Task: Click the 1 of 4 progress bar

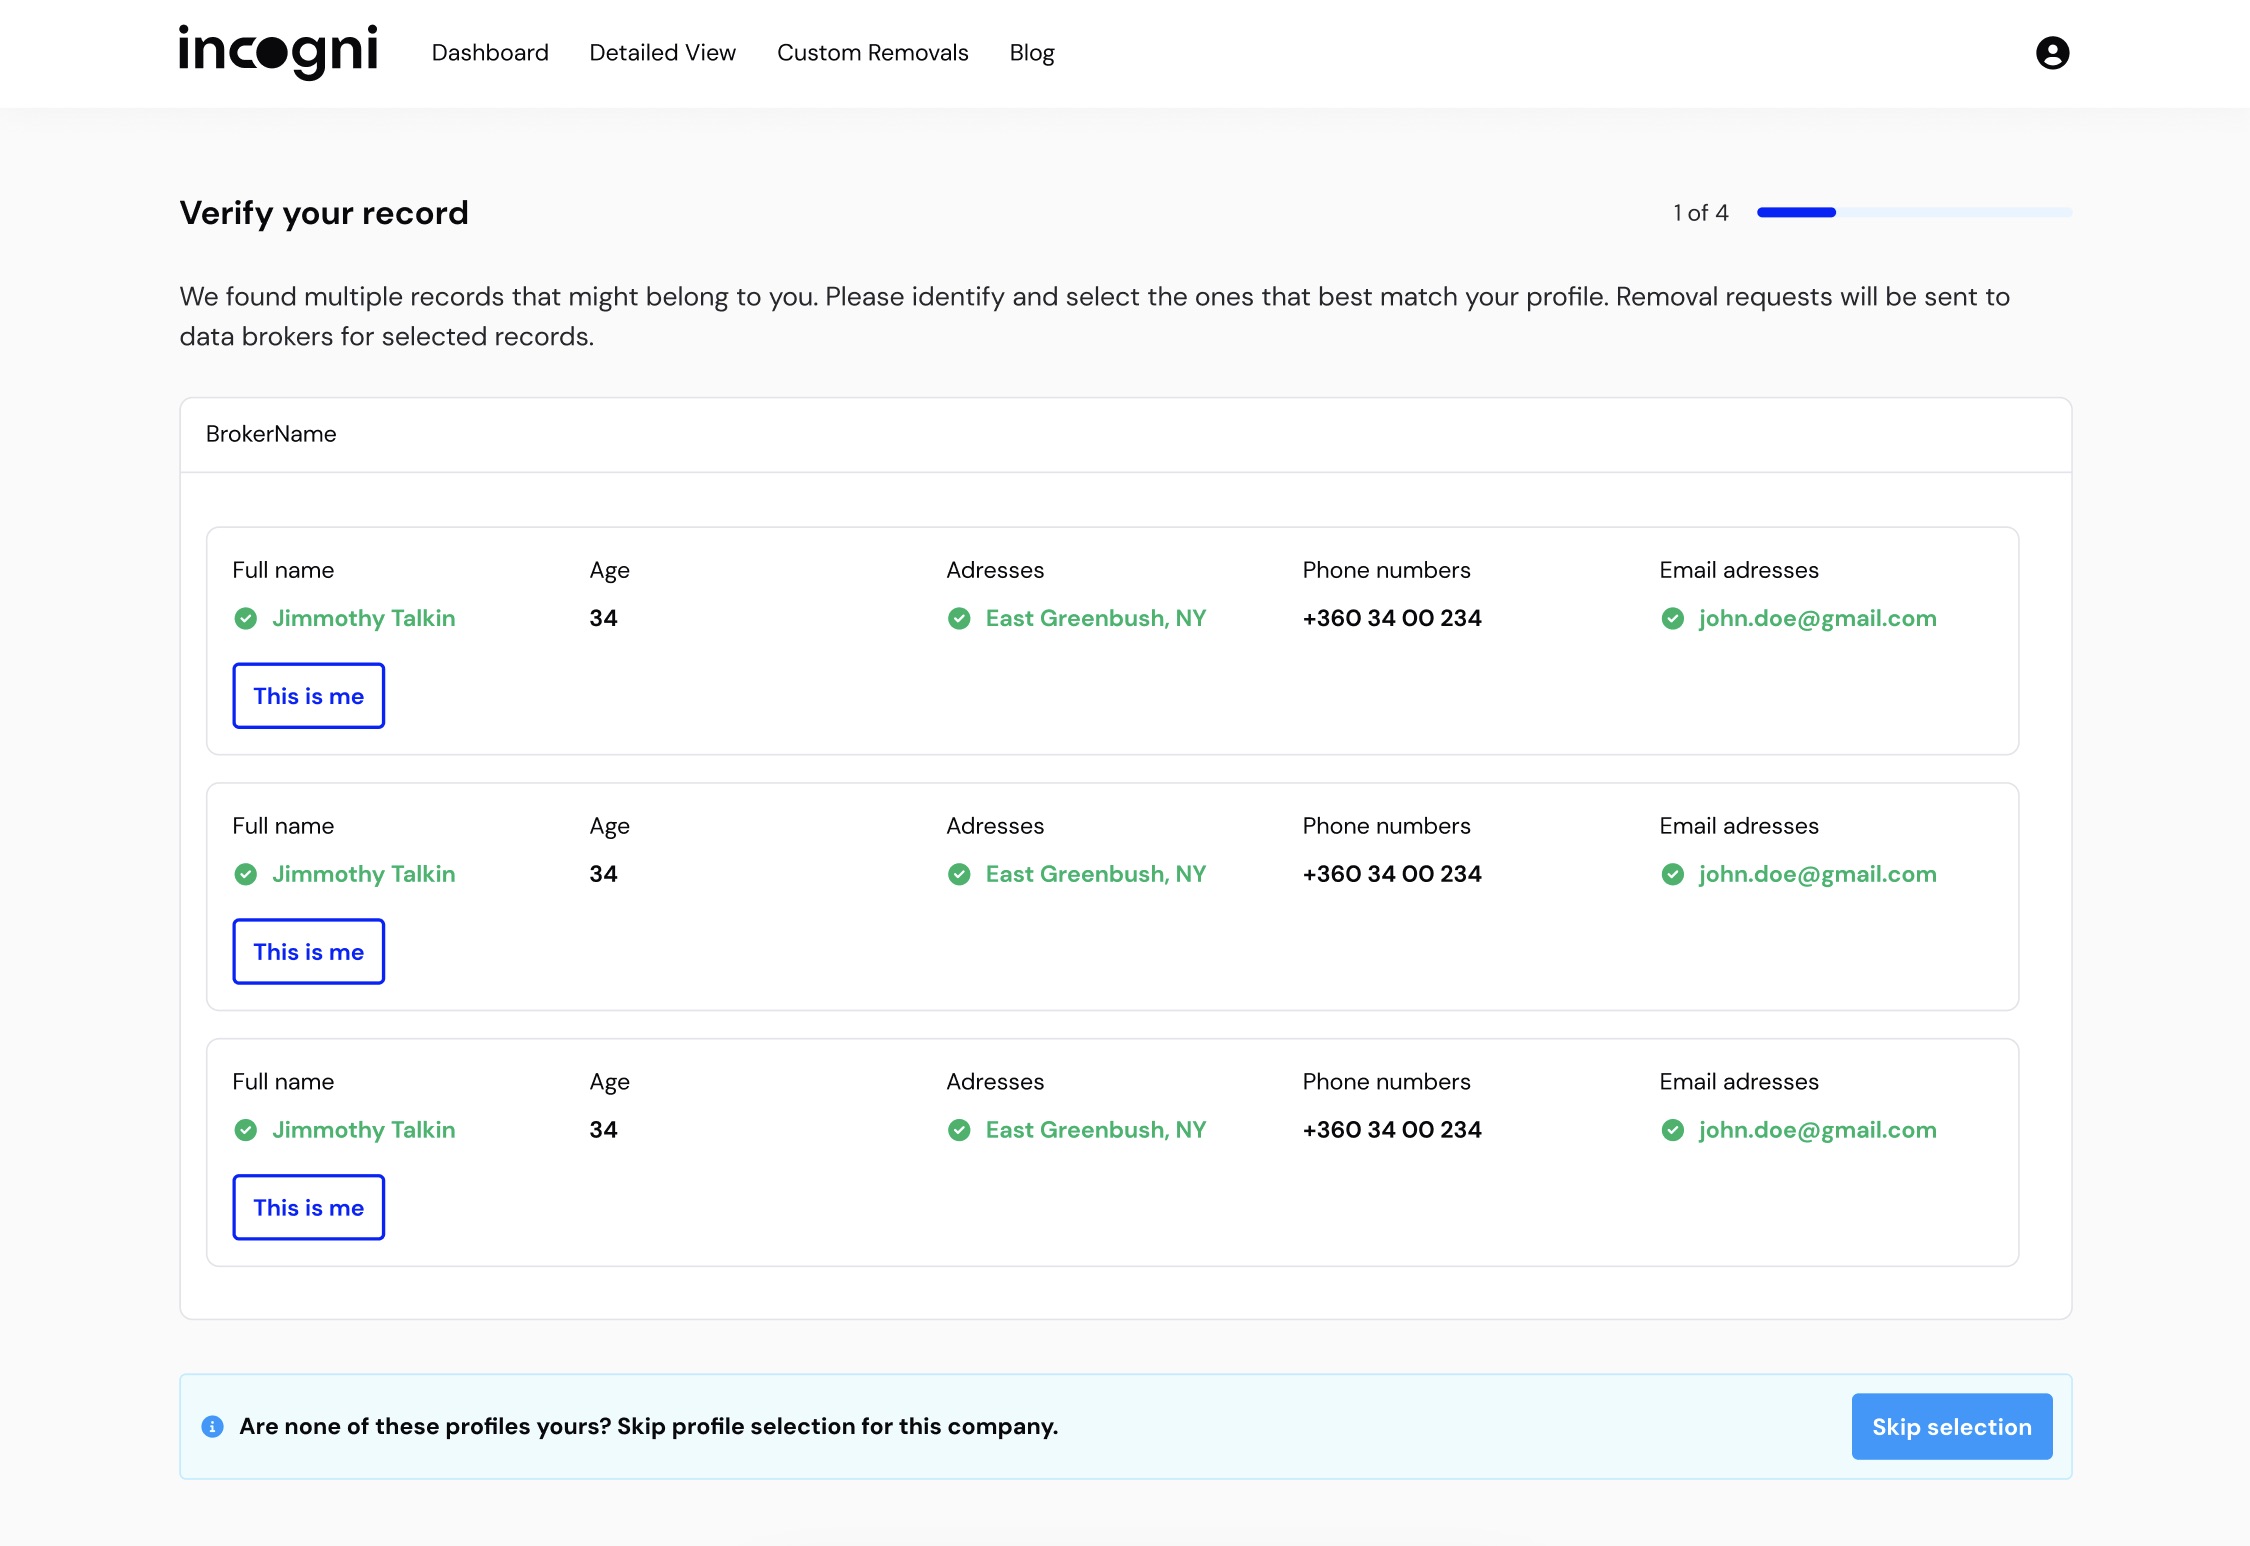Action: coord(1913,213)
